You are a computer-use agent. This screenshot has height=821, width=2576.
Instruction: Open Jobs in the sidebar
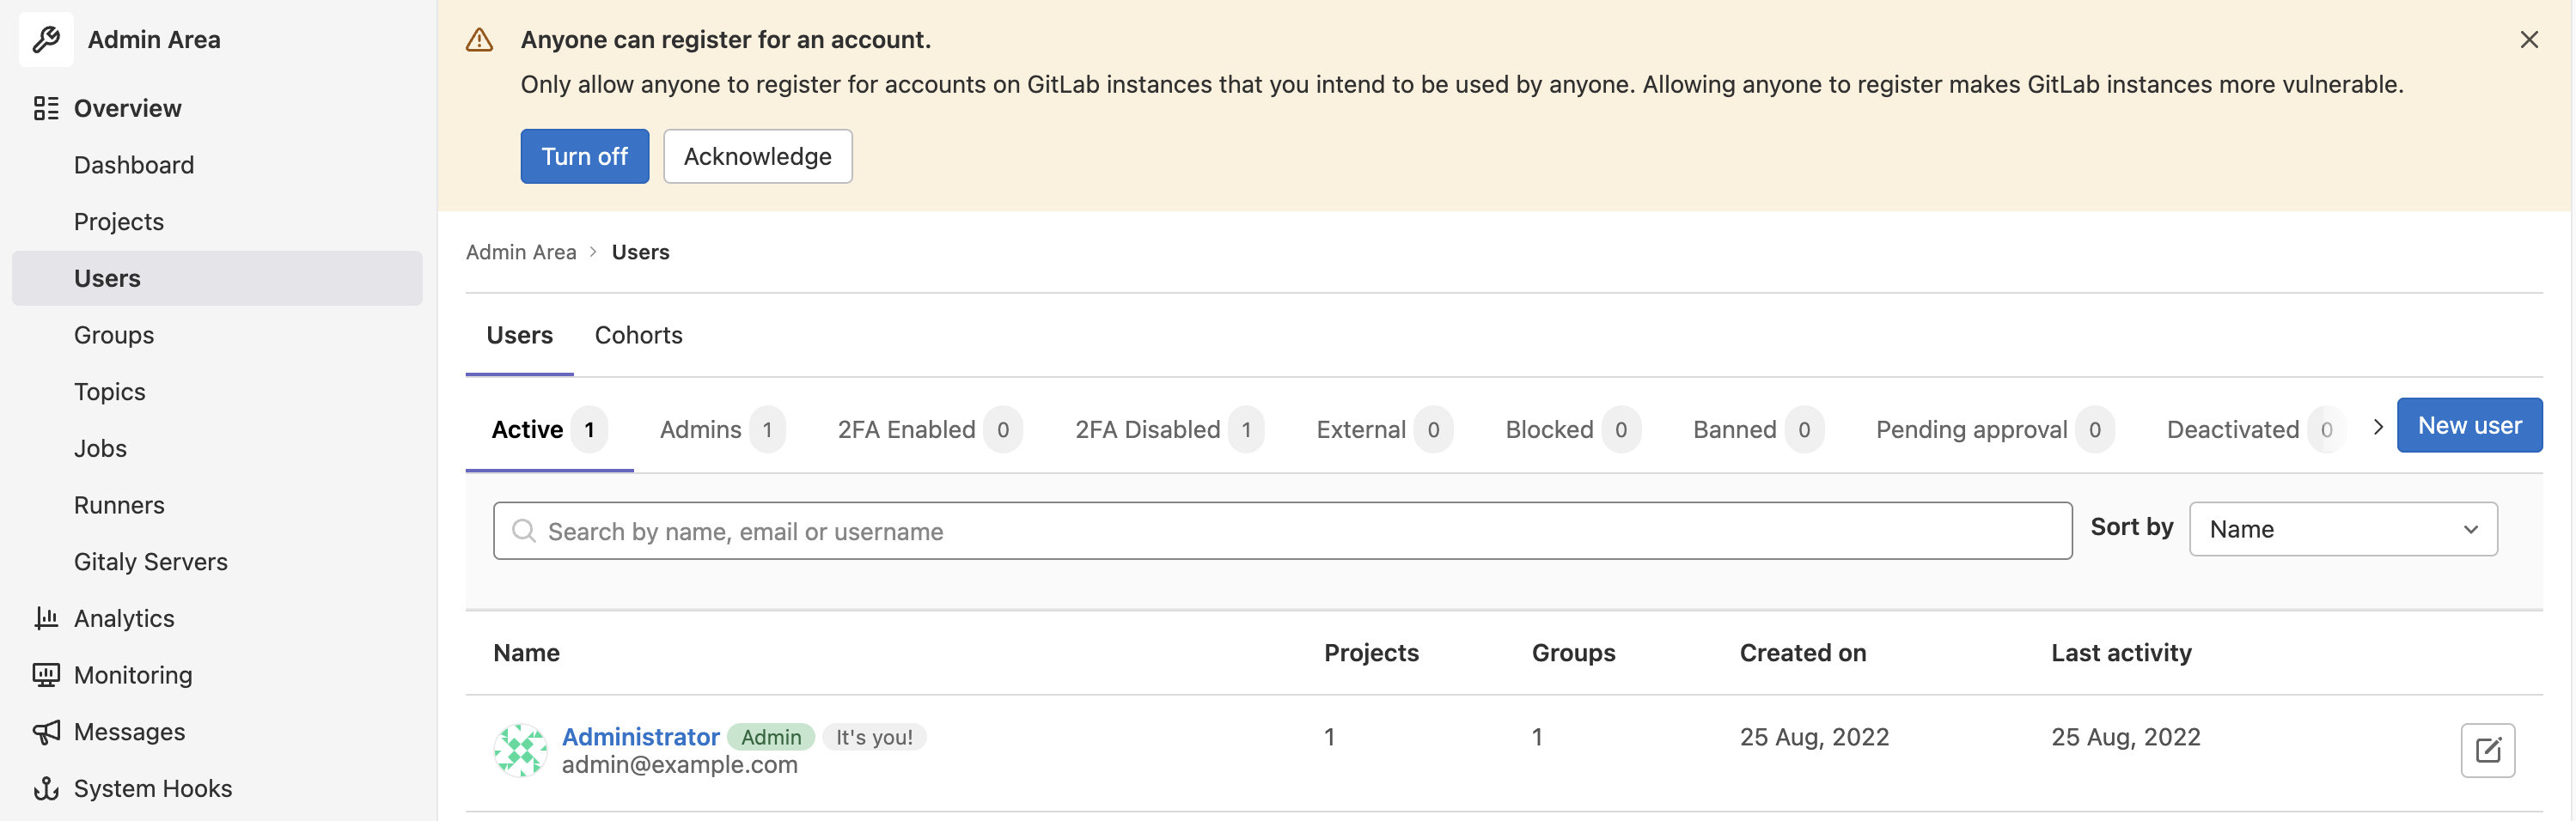point(217,448)
